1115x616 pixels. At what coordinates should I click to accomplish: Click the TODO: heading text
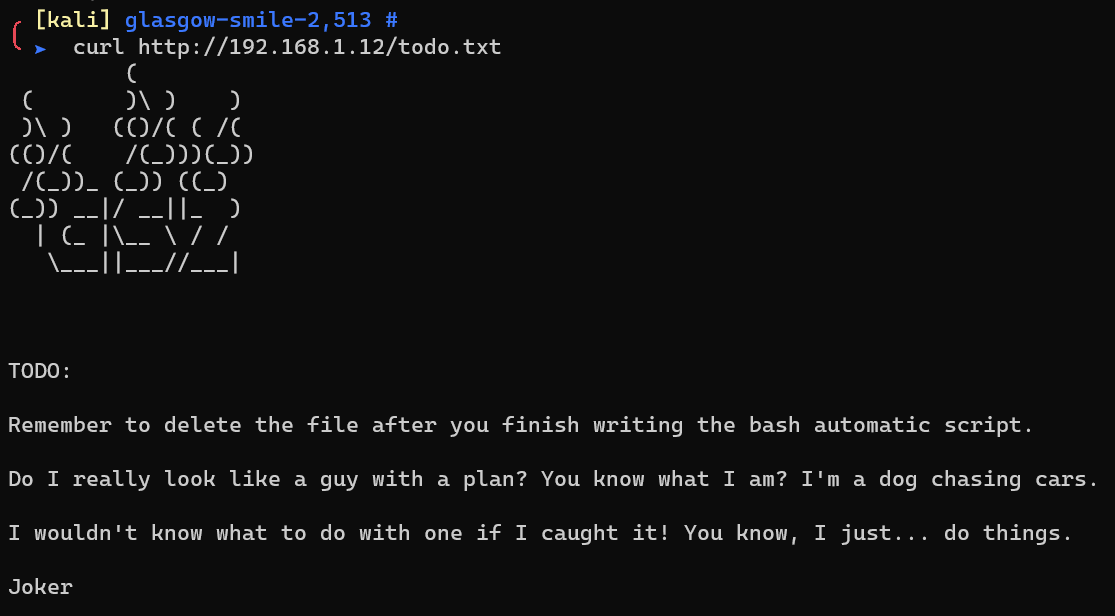coord(40,371)
